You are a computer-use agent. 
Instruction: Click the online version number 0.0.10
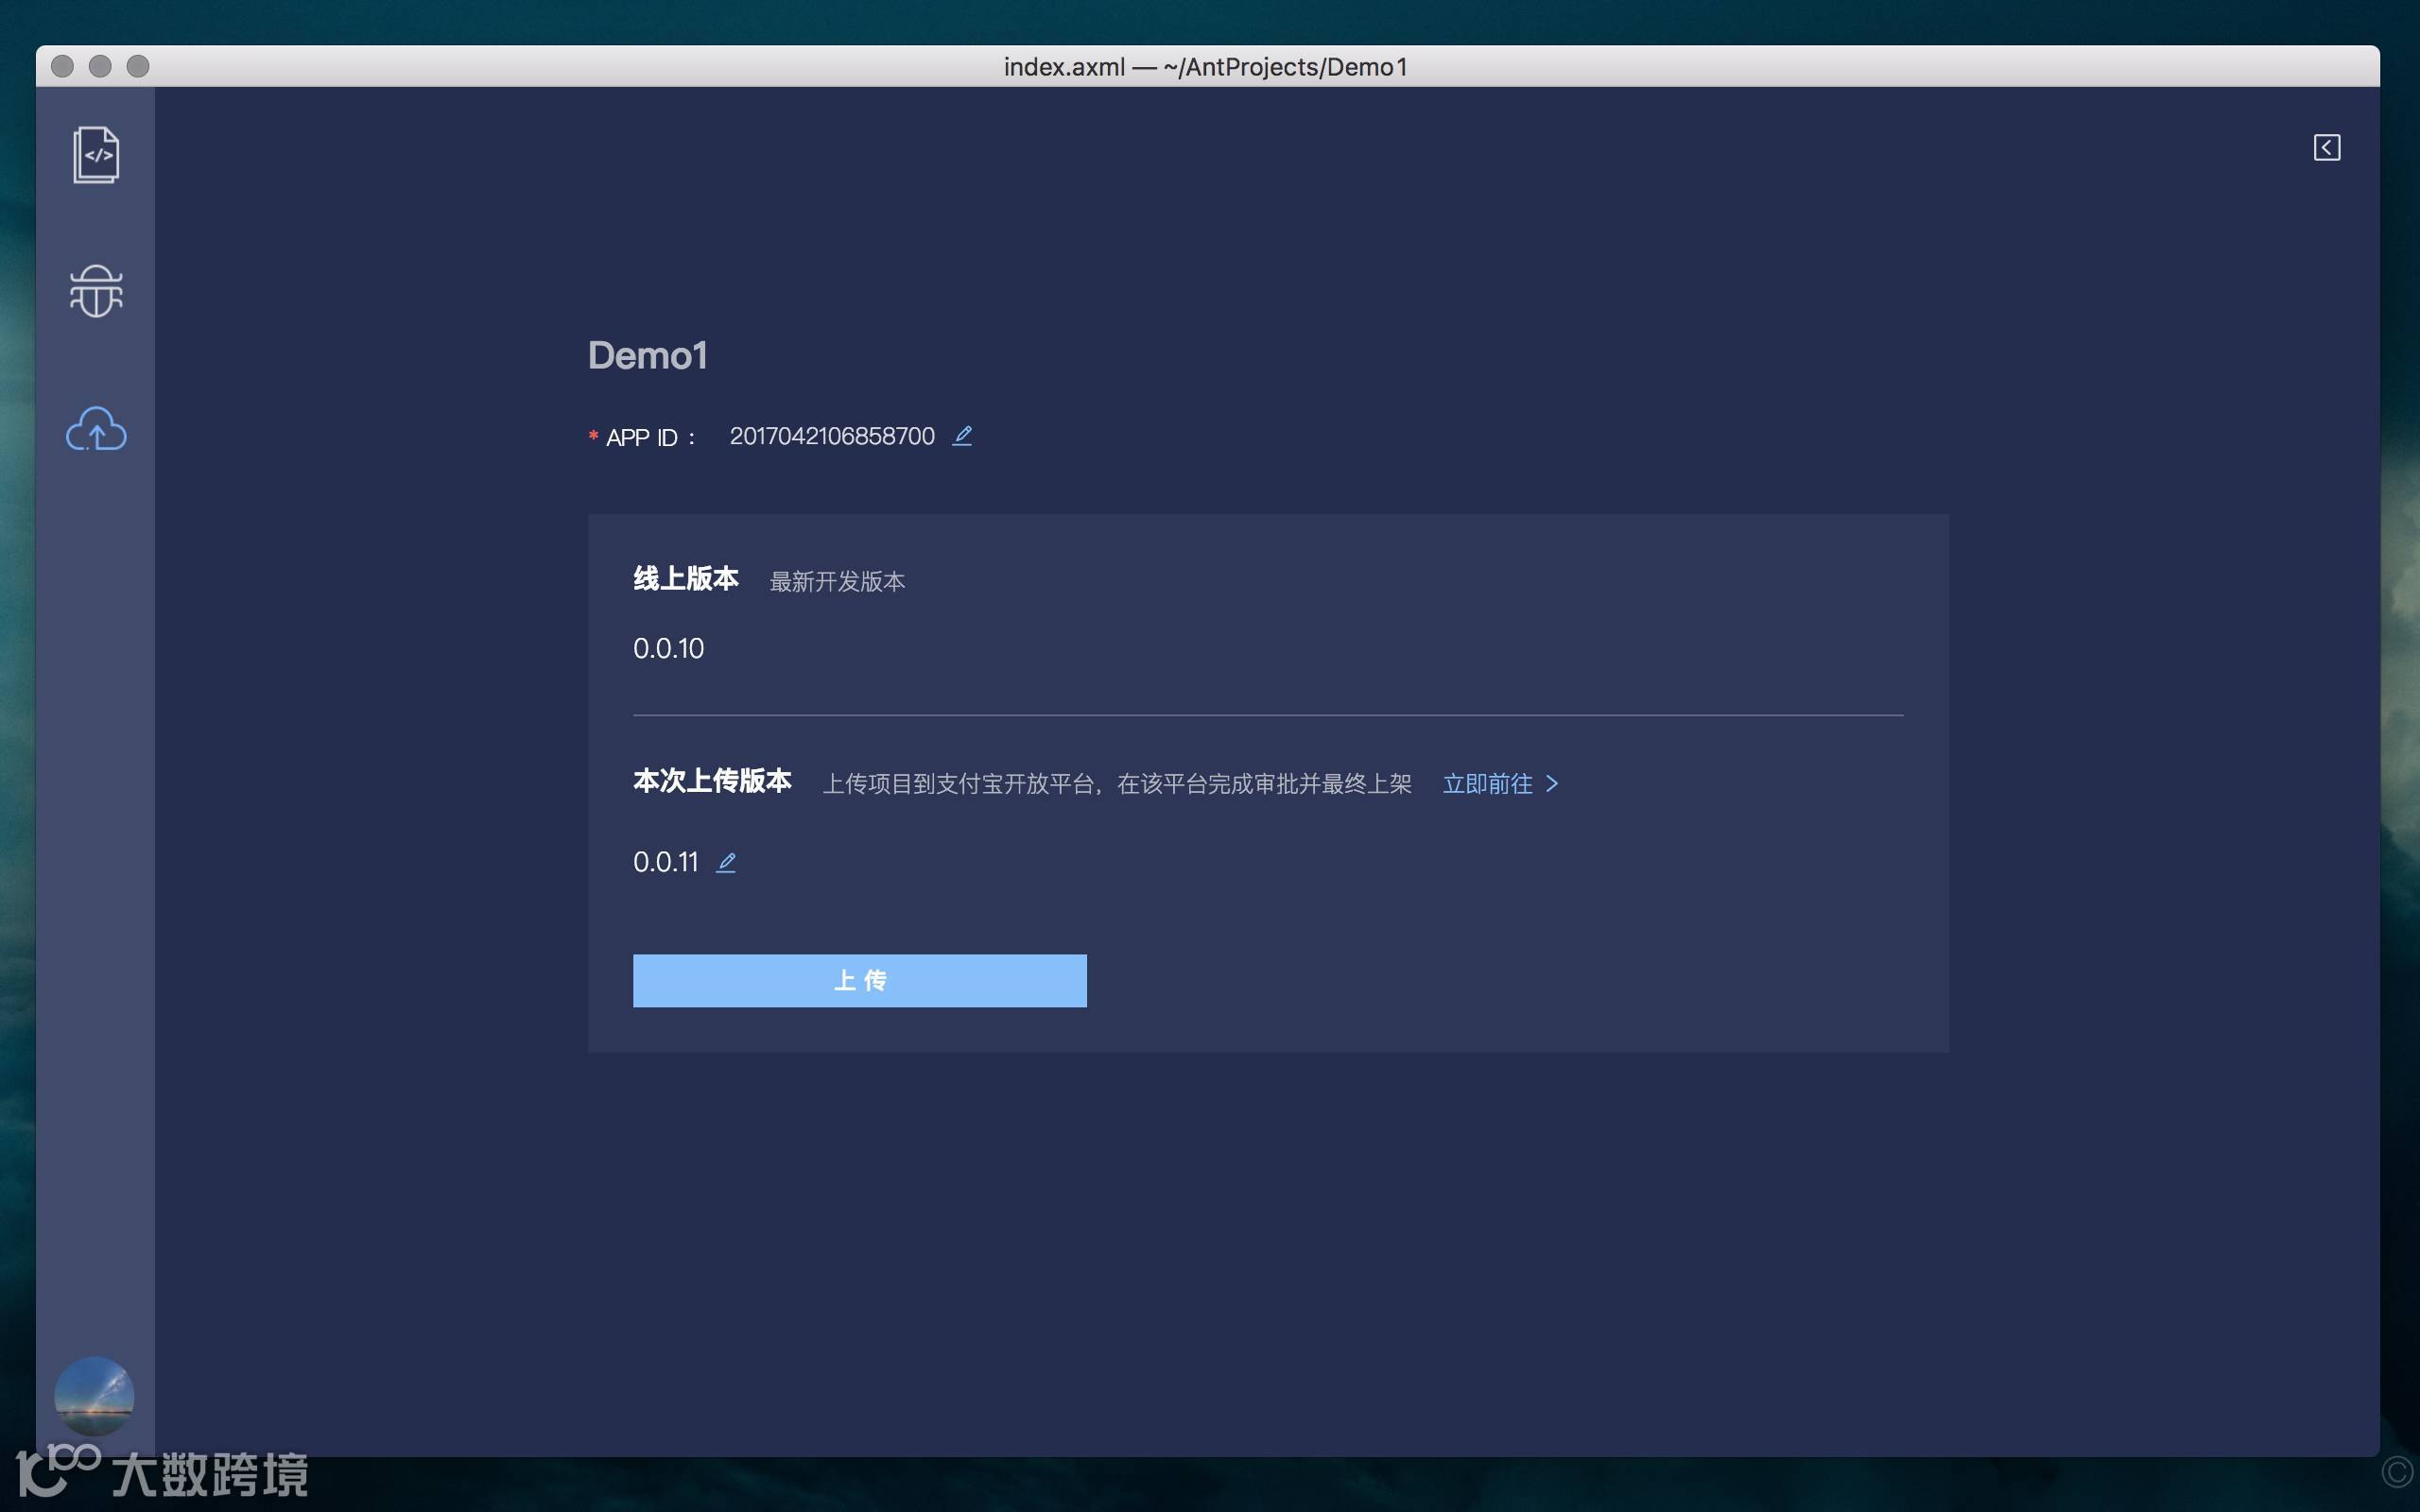tap(669, 648)
